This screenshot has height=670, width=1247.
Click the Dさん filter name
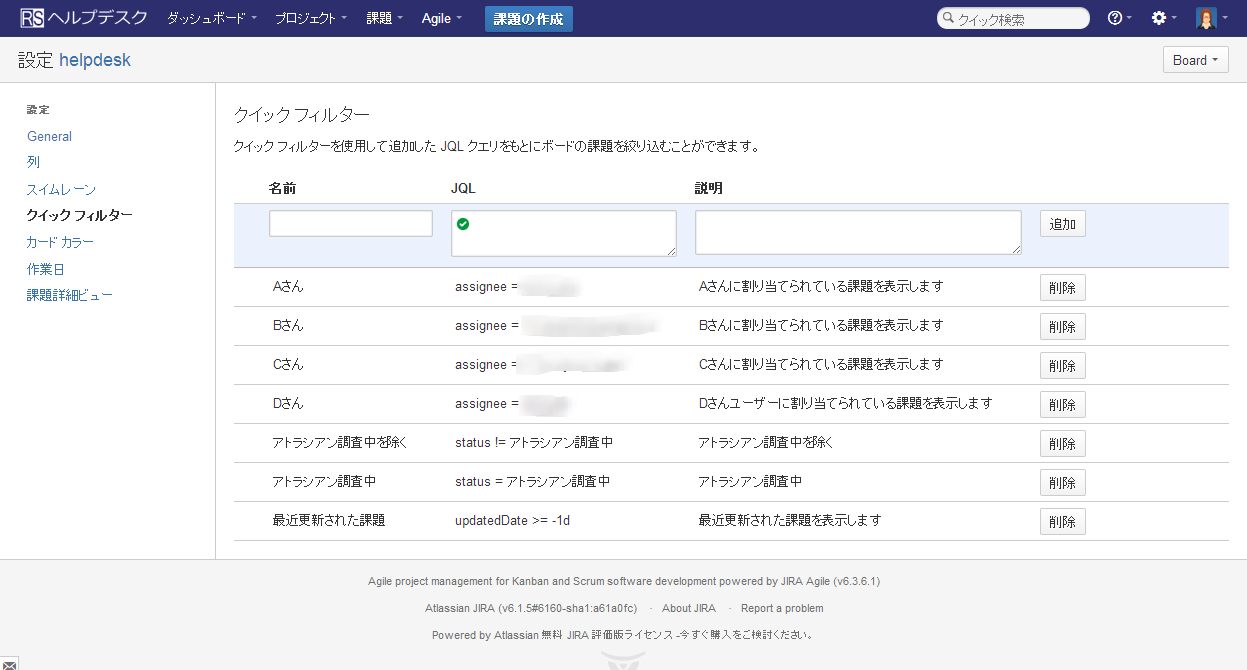288,404
